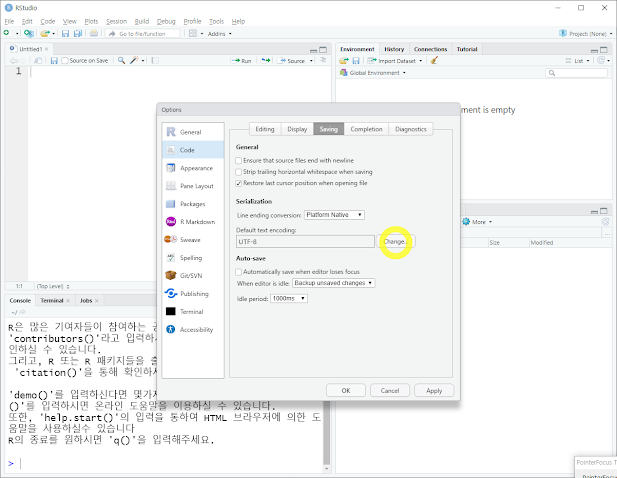617x478 pixels.
Task: Open the Terminal tab beside Console
Action: [52, 301]
